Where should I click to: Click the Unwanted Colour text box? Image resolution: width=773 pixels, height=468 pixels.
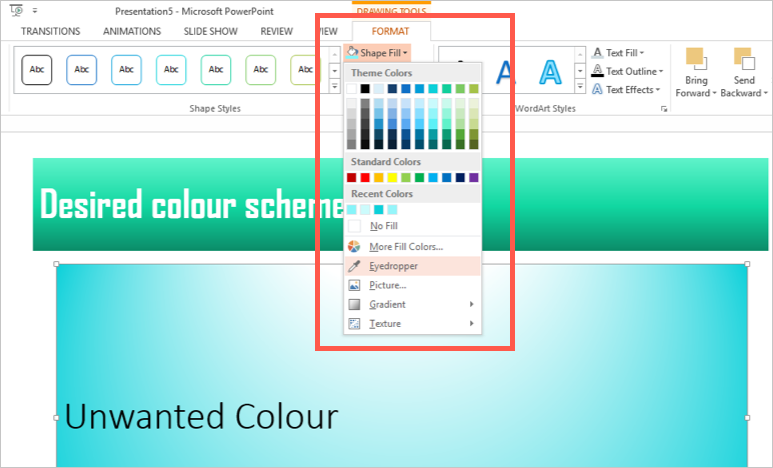[200, 416]
